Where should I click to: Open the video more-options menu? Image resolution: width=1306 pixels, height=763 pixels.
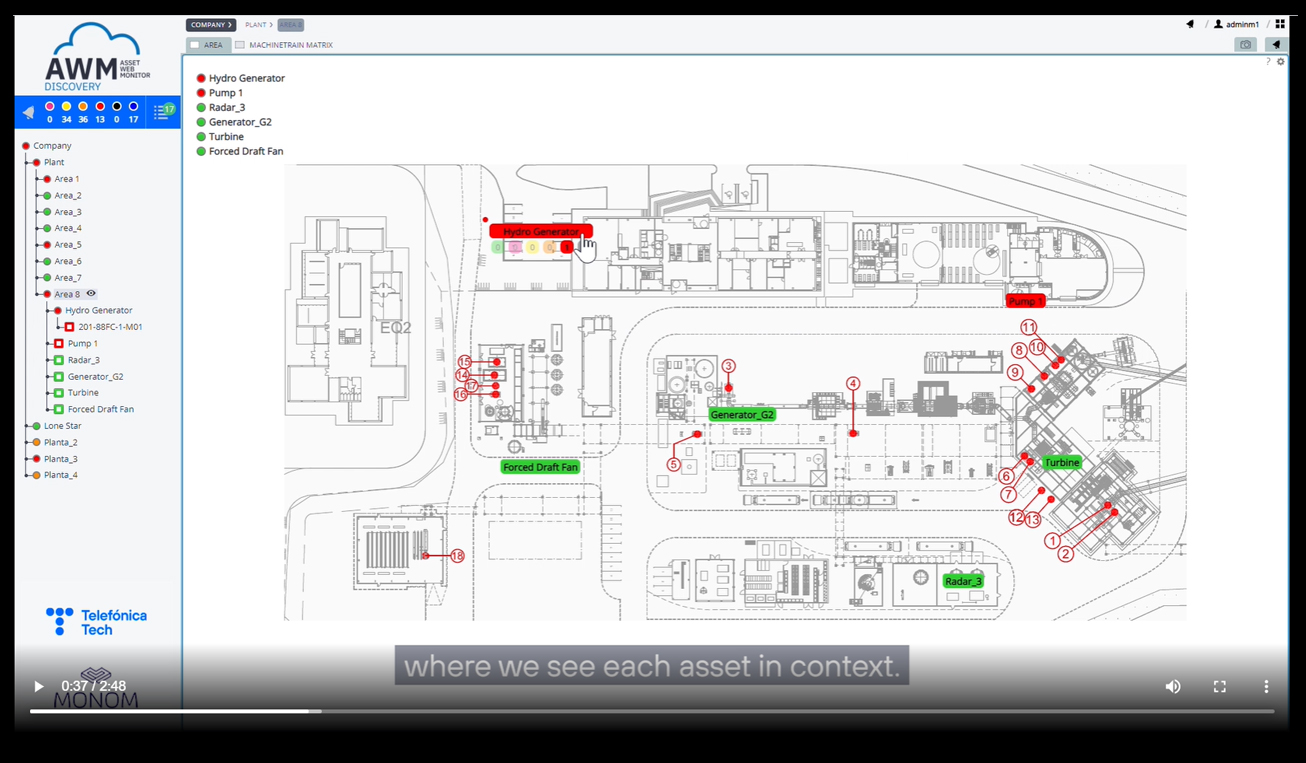click(1266, 686)
